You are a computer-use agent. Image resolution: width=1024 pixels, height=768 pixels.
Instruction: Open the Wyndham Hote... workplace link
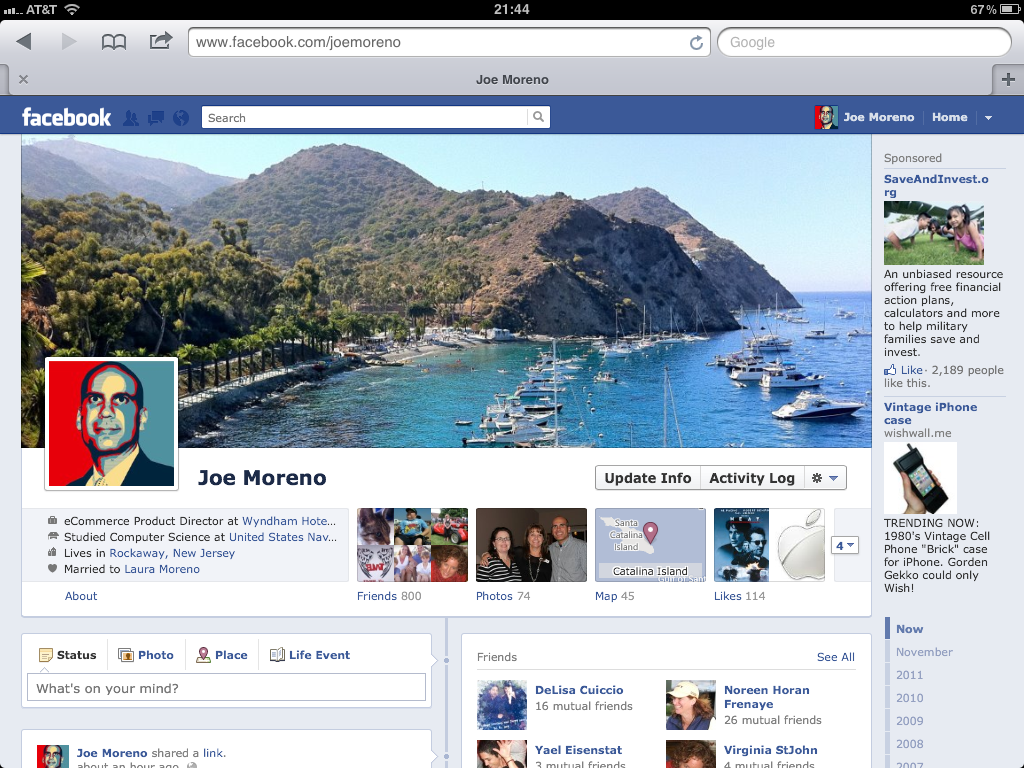(x=289, y=521)
